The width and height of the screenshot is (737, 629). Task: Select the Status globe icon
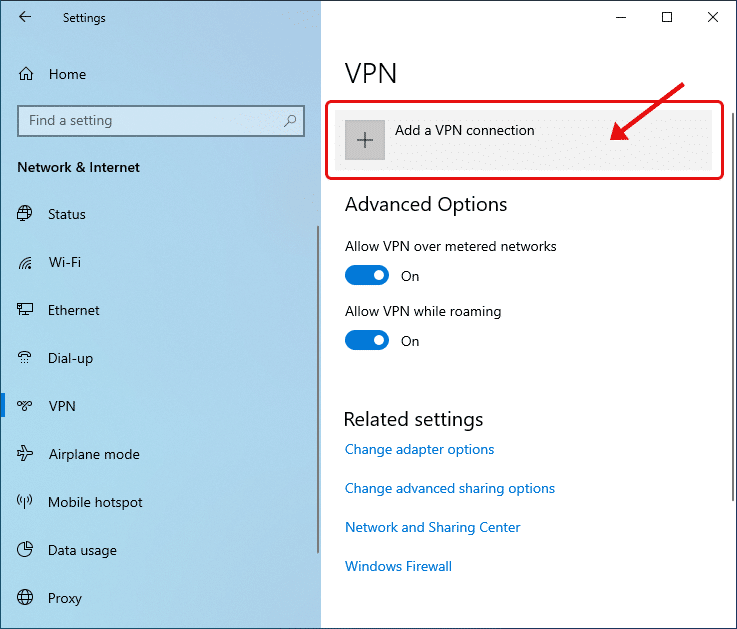tap(26, 214)
